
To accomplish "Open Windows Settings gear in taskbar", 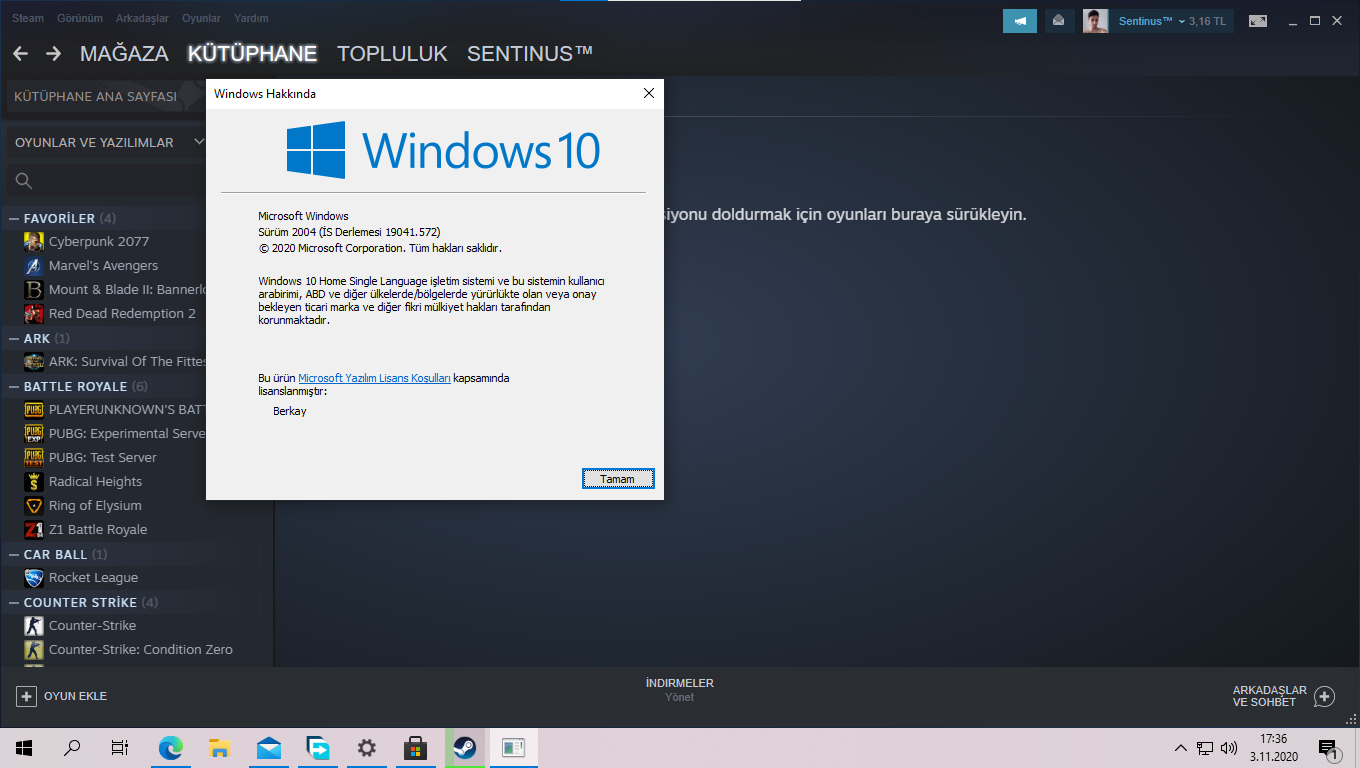I will [367, 748].
